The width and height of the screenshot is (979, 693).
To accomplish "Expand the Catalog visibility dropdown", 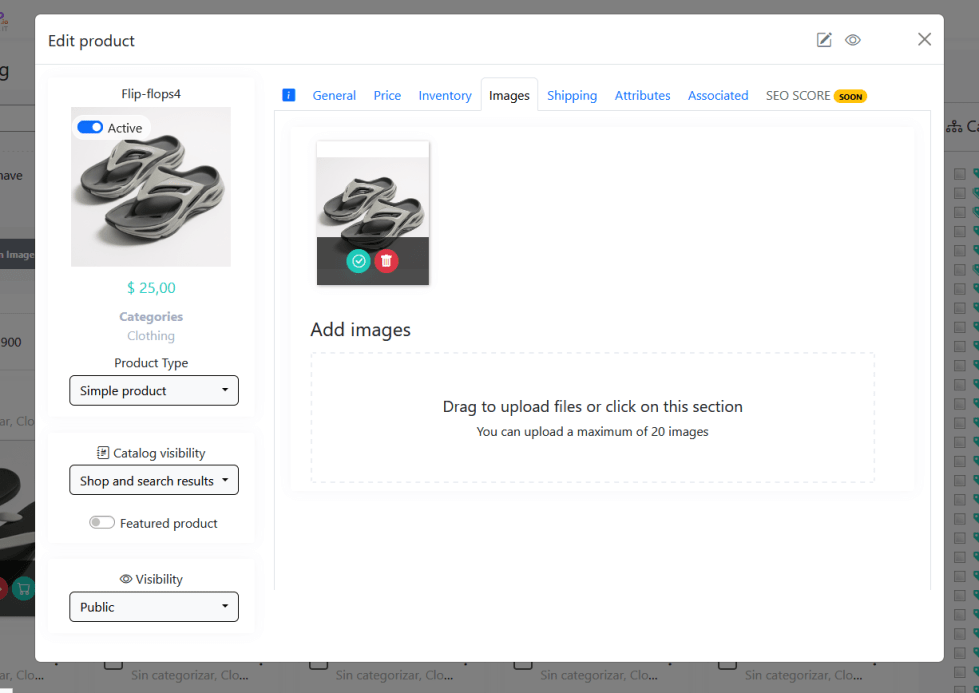I will tap(154, 481).
